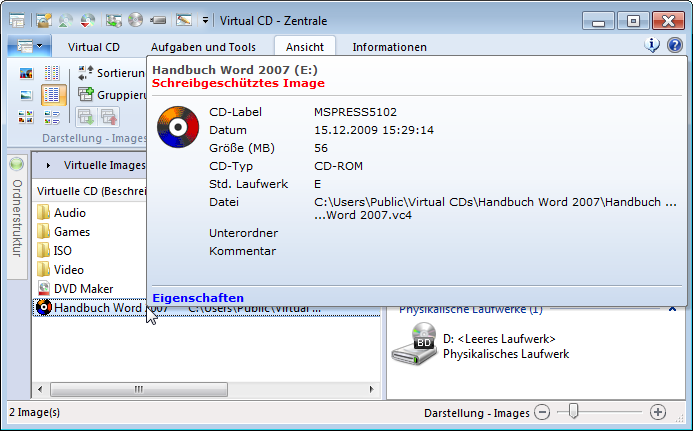This screenshot has width=693, height=431.
Task: Select the Games folder
Action: [x=63, y=232]
